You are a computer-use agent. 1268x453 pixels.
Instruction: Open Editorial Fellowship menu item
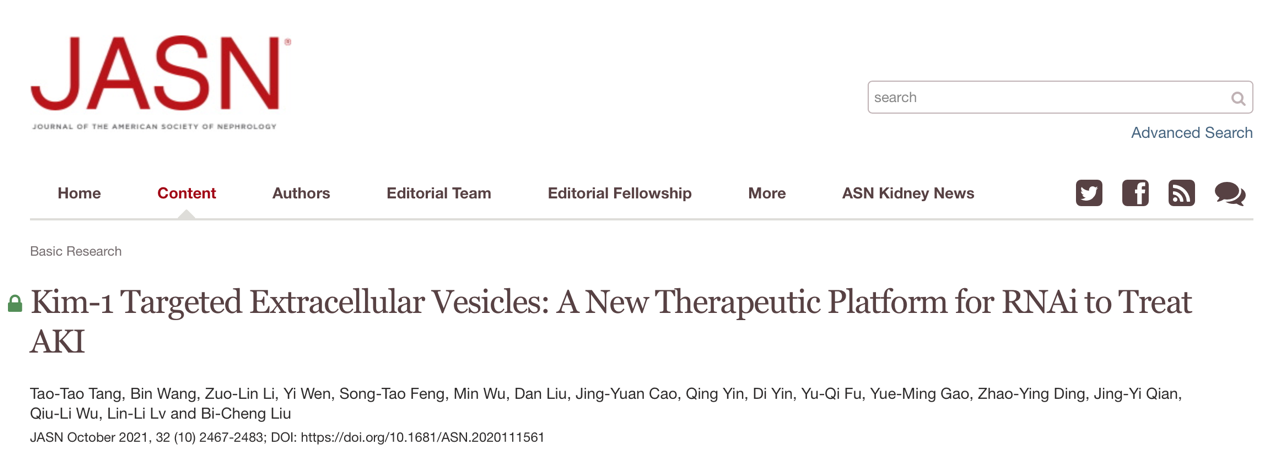click(619, 194)
